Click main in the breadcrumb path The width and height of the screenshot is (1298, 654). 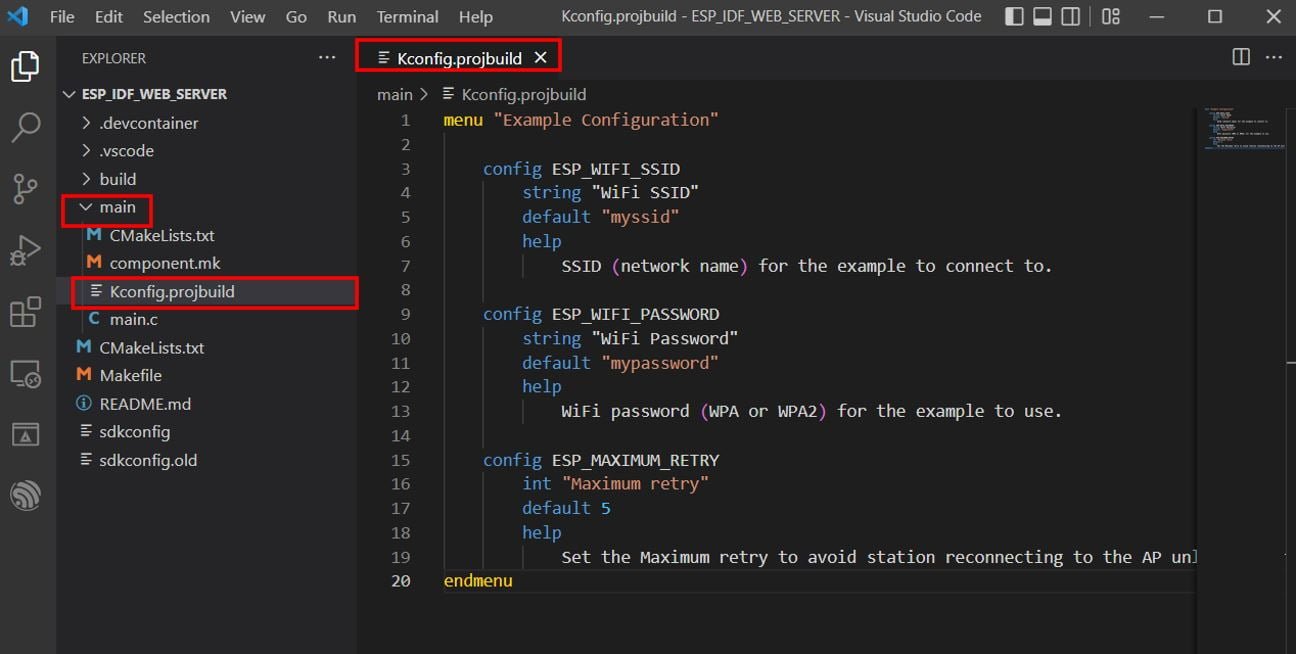click(x=395, y=93)
